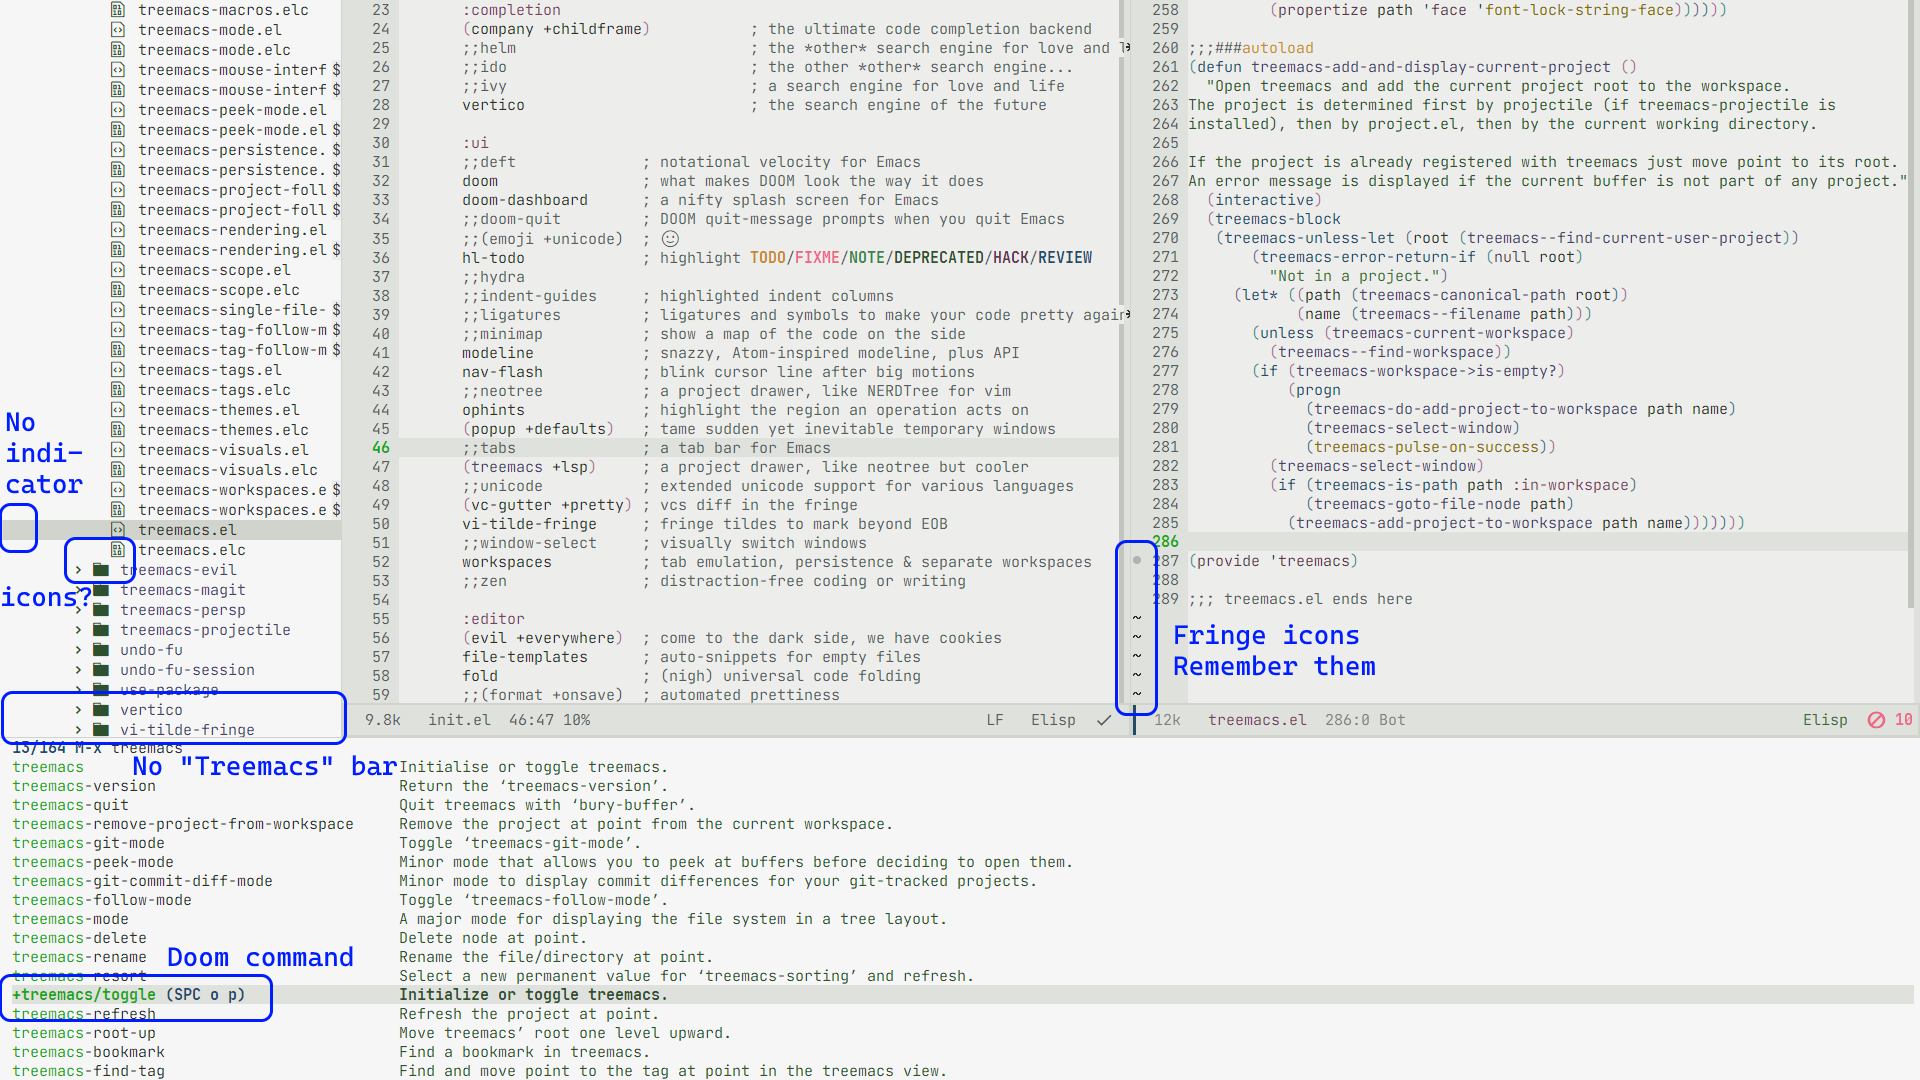The height and width of the screenshot is (1080, 1920).
Task: Click the smiley emoji on the emoji config line
Action: (x=670, y=238)
